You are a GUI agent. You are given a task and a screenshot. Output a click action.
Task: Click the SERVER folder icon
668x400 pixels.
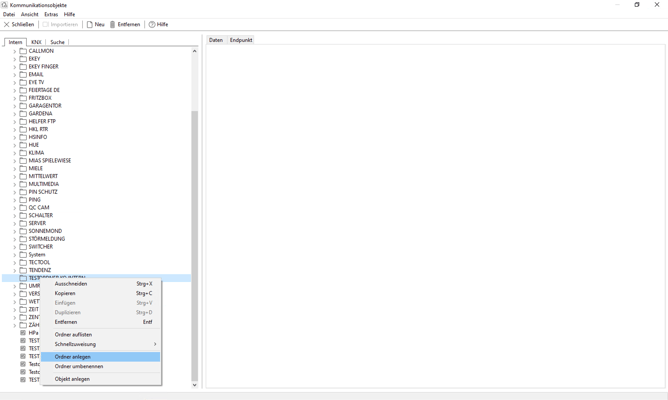coord(23,223)
